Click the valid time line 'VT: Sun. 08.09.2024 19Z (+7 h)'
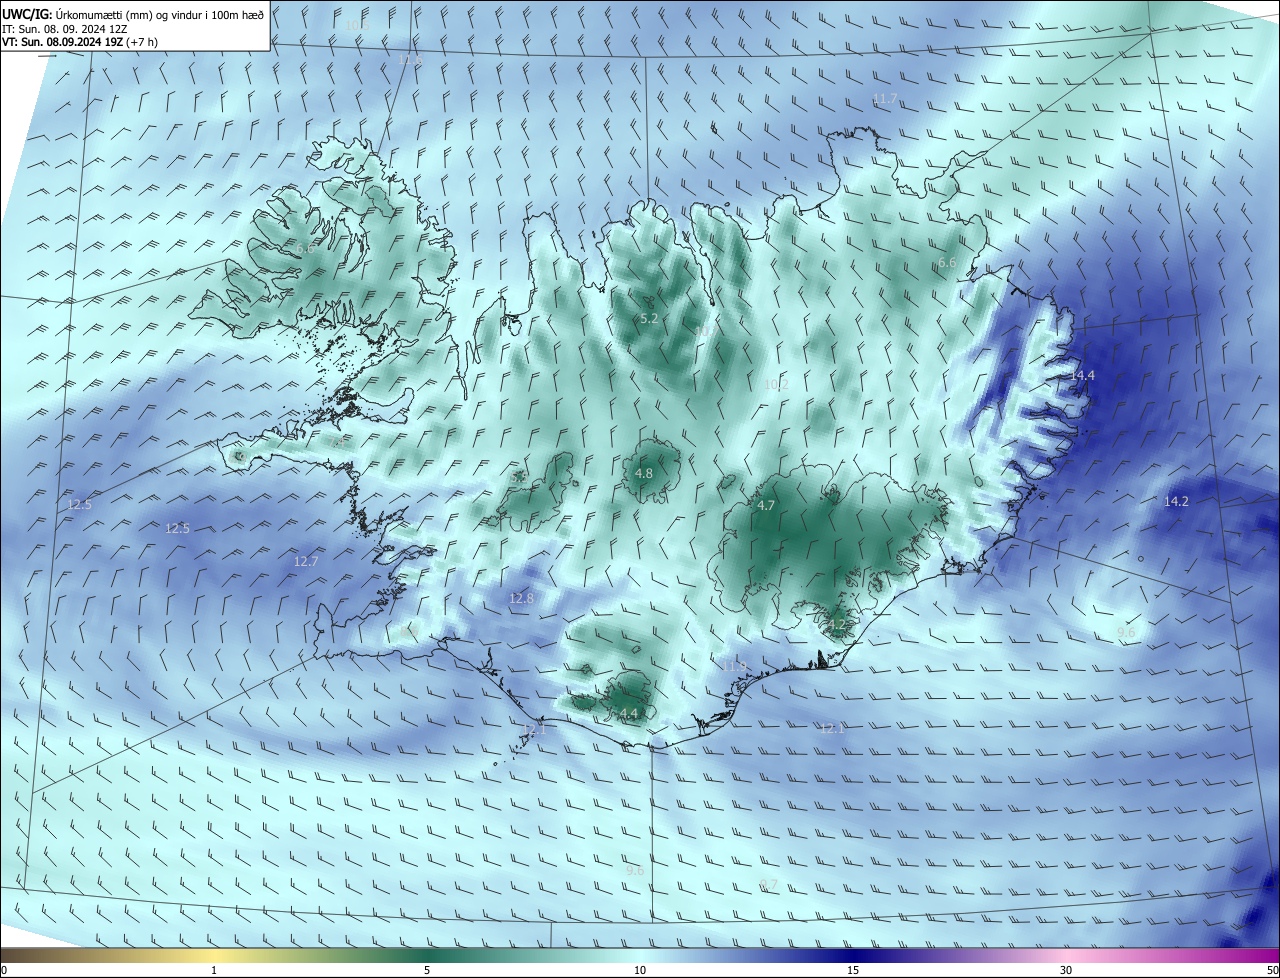This screenshot has height=978, width=1280. click(80, 42)
